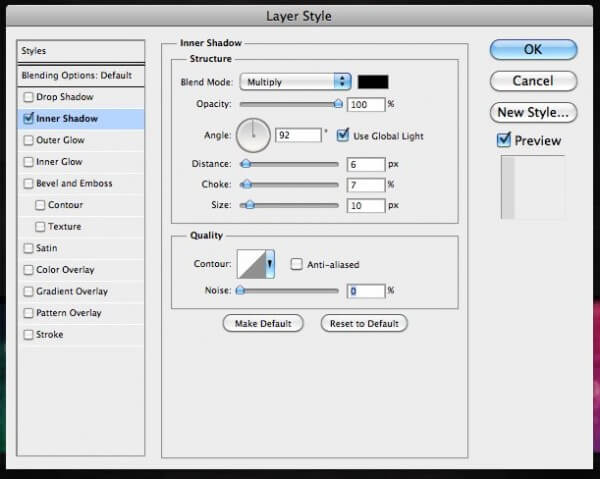
Task: Check the Contour sub-option checkbox
Action: tap(40, 205)
